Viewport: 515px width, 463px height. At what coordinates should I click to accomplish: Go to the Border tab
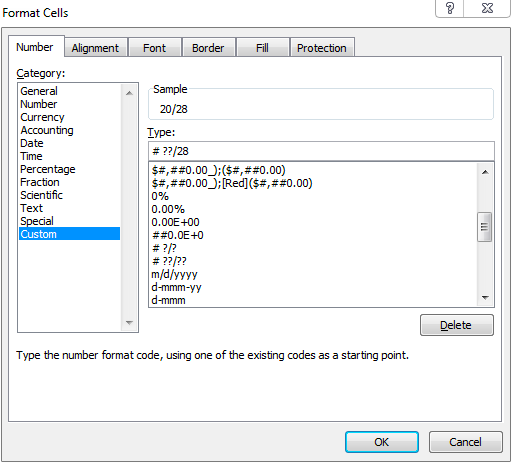[x=208, y=48]
